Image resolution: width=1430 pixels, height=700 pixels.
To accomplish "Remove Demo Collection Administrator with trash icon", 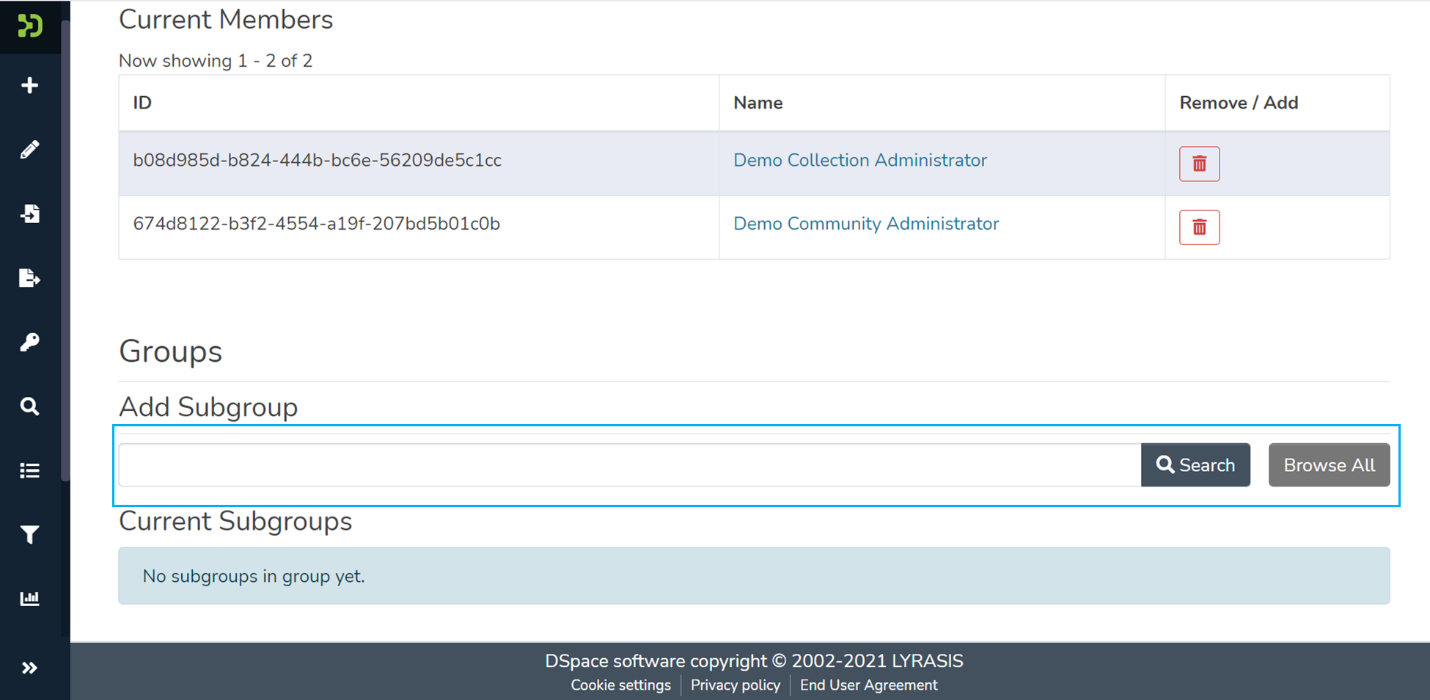I will pyautogui.click(x=1198, y=163).
